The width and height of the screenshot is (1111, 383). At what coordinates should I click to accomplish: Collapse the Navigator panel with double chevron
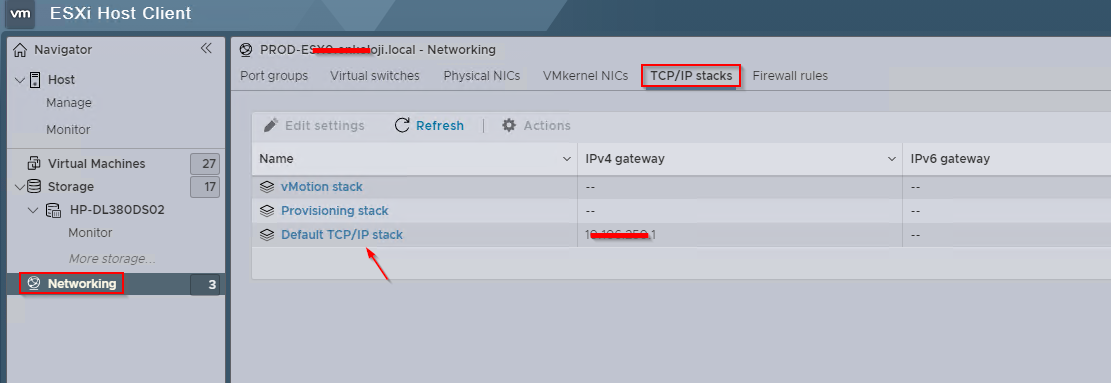206,48
